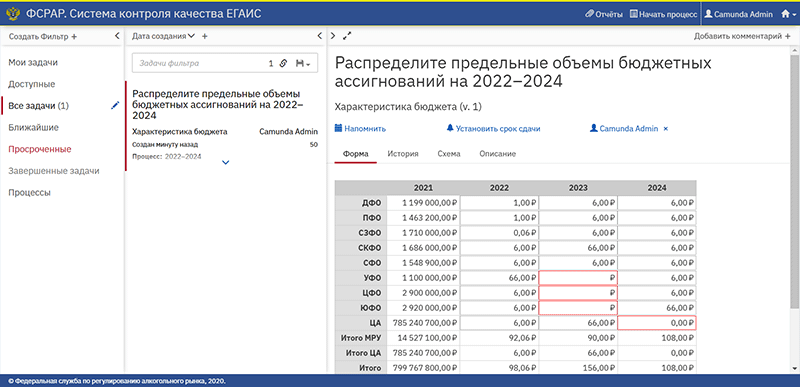Click the vertical scrollbar of task view

point(795,182)
